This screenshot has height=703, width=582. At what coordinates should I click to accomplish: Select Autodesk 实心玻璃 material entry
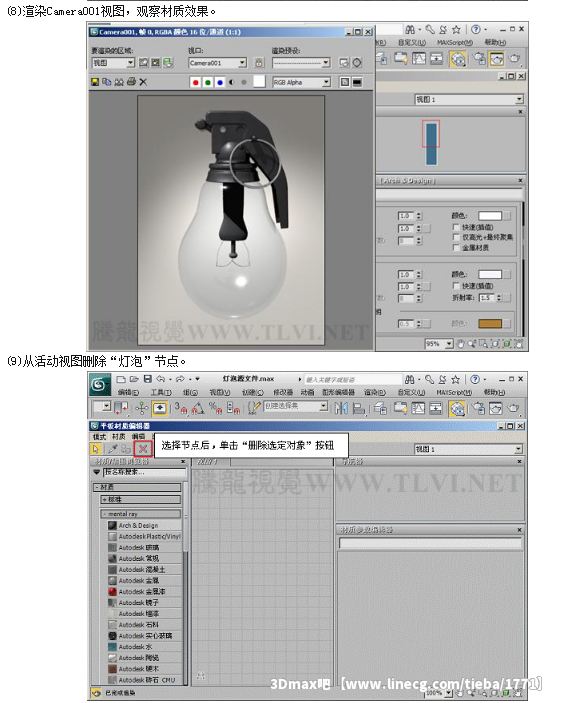145,636
